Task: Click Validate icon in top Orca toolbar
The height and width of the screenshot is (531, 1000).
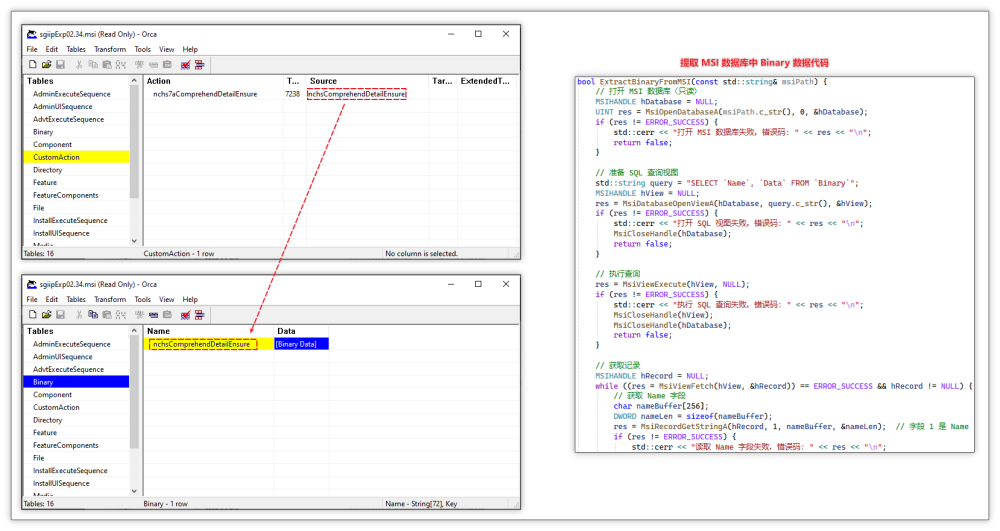Action: [x=186, y=64]
